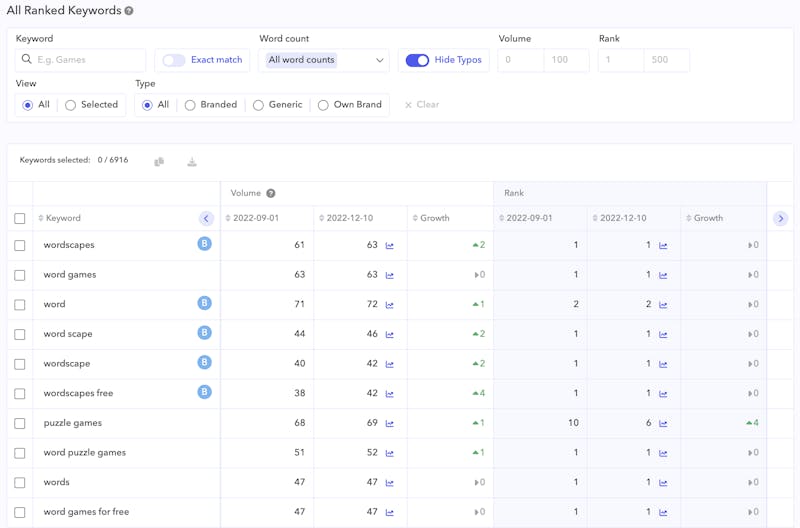Expand table columns with right chevron
This screenshot has height=528, width=800.
click(x=780, y=218)
